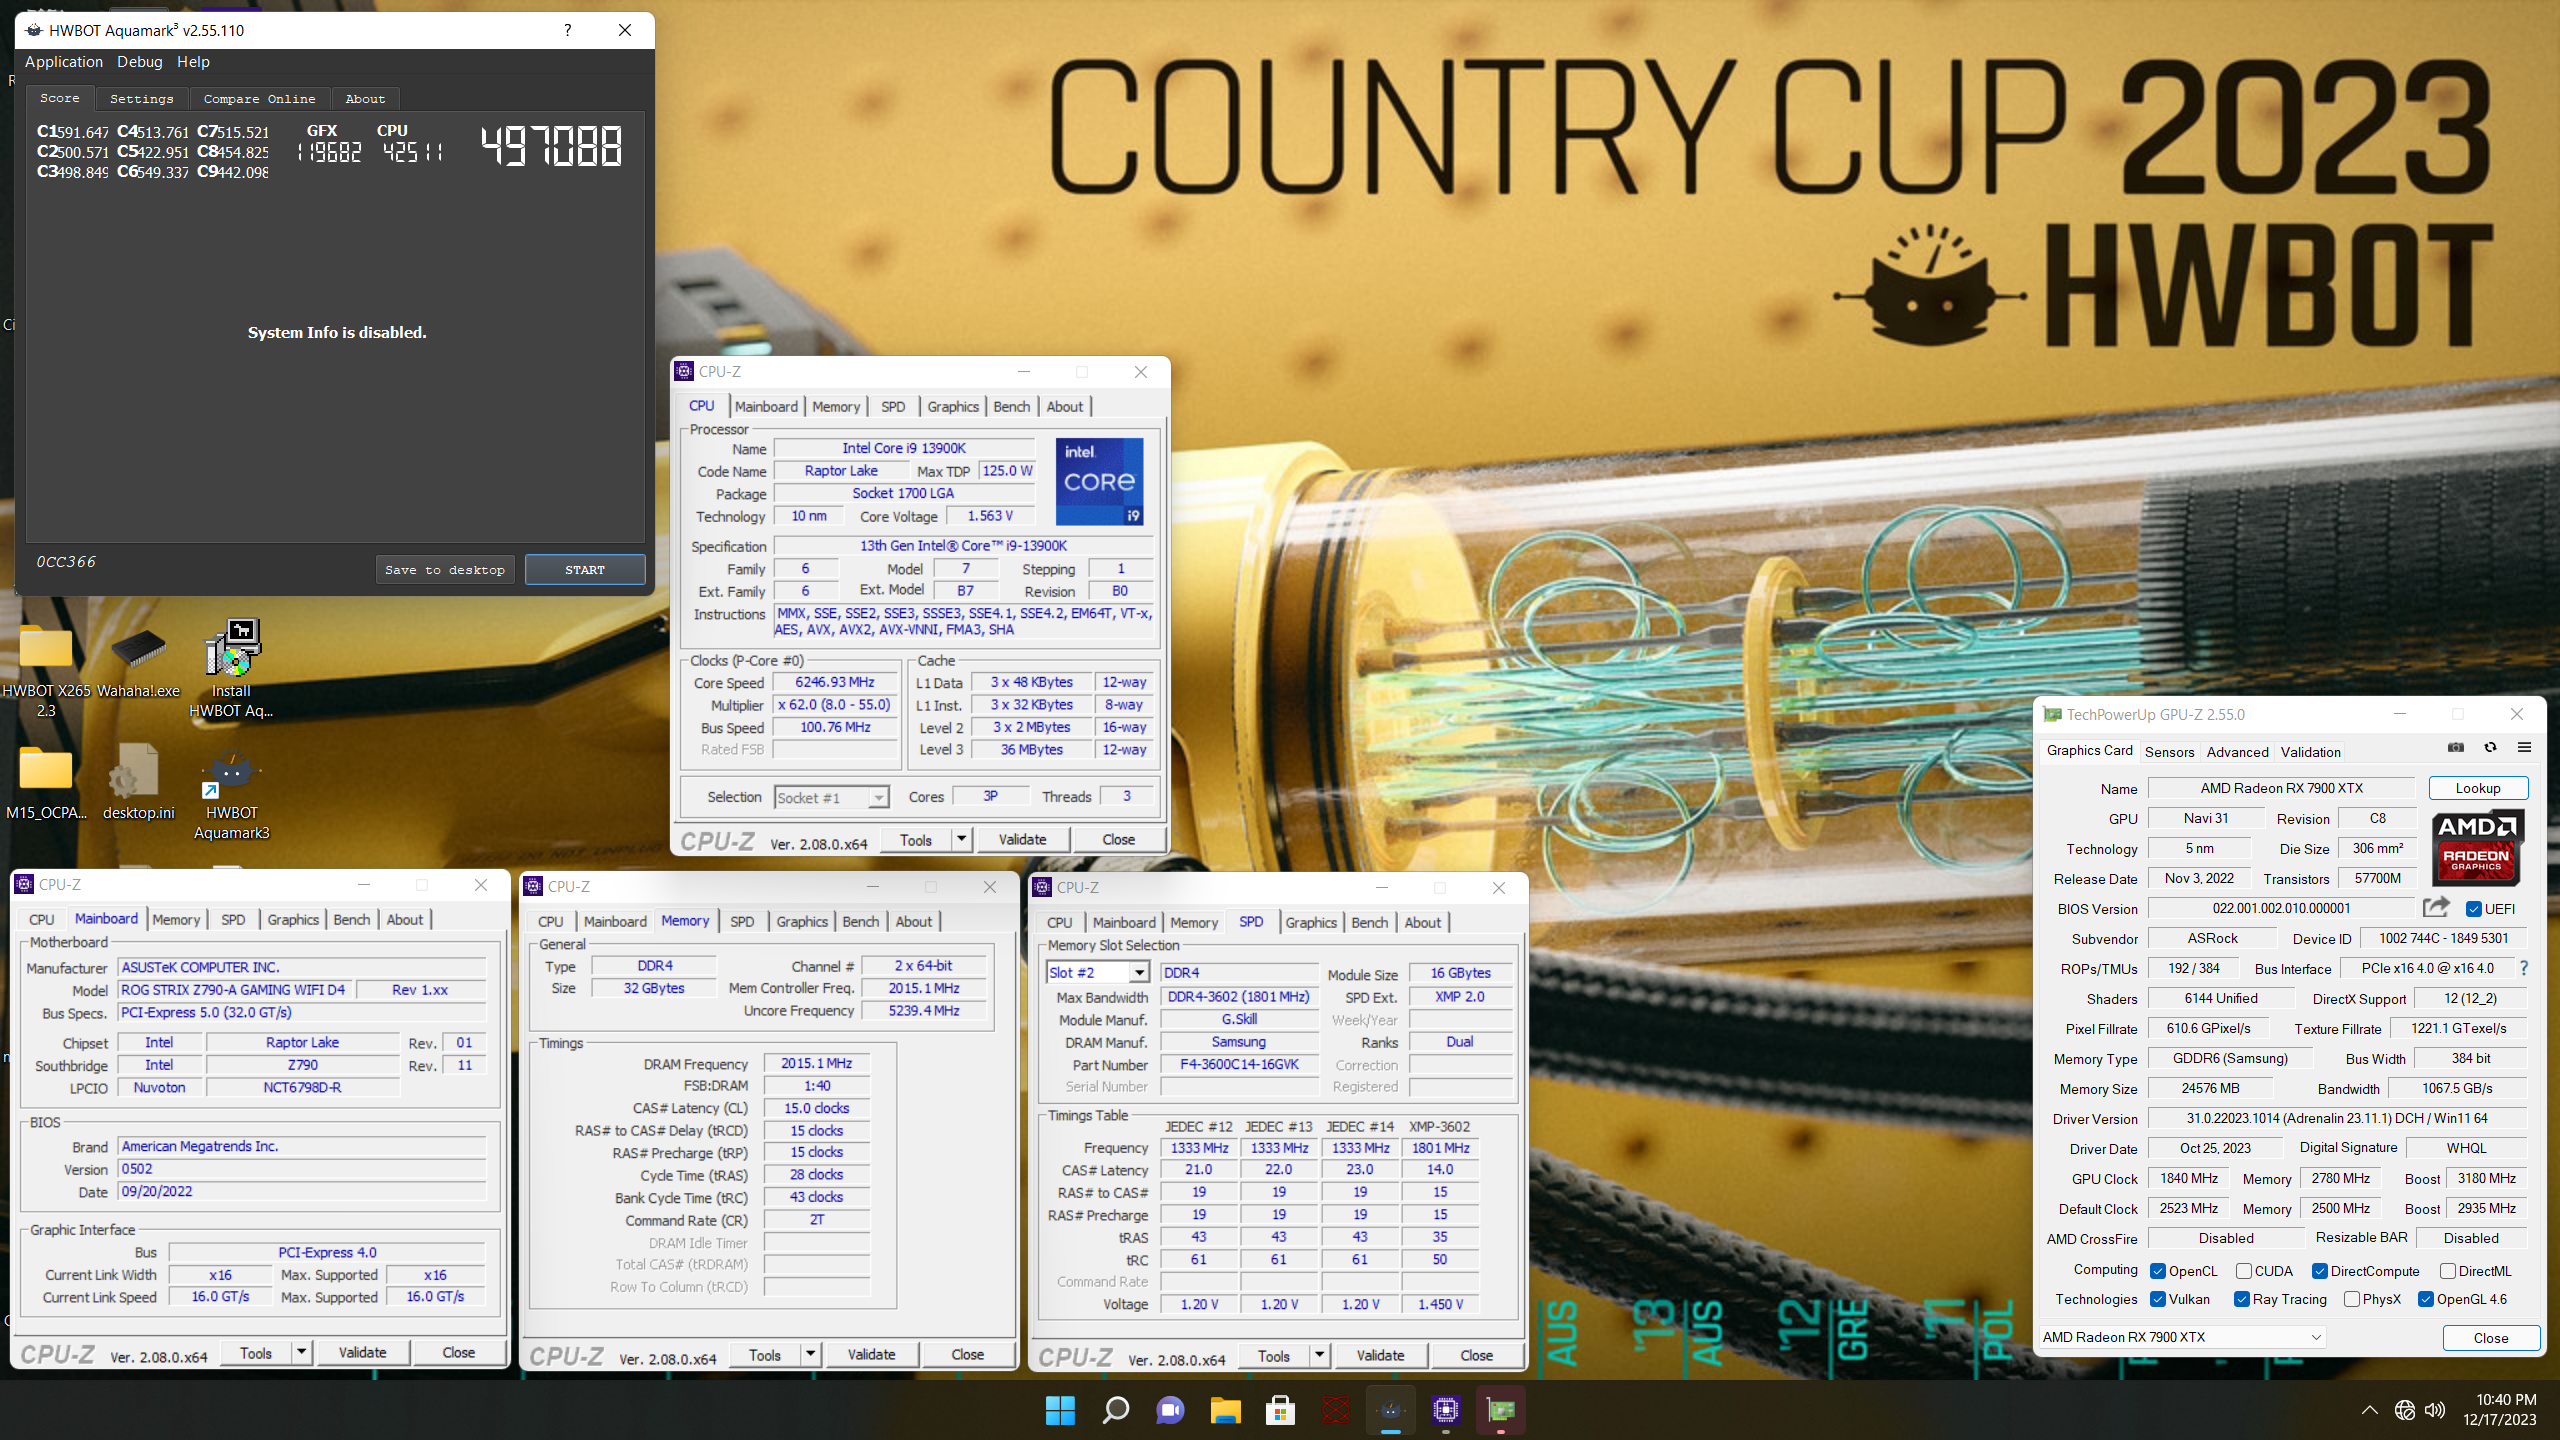Click the GPU-Z refresh icon
This screenshot has width=2560, height=1440.
click(x=2490, y=747)
